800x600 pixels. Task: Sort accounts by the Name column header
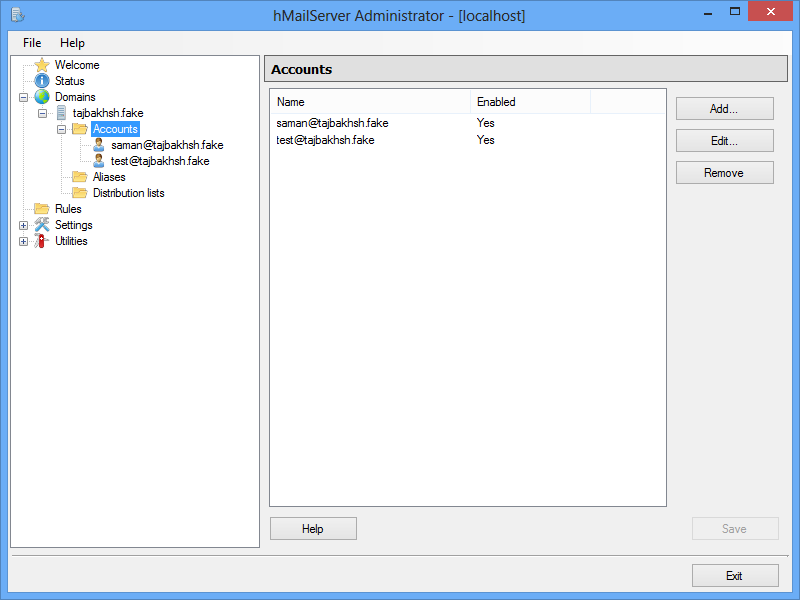(x=370, y=102)
